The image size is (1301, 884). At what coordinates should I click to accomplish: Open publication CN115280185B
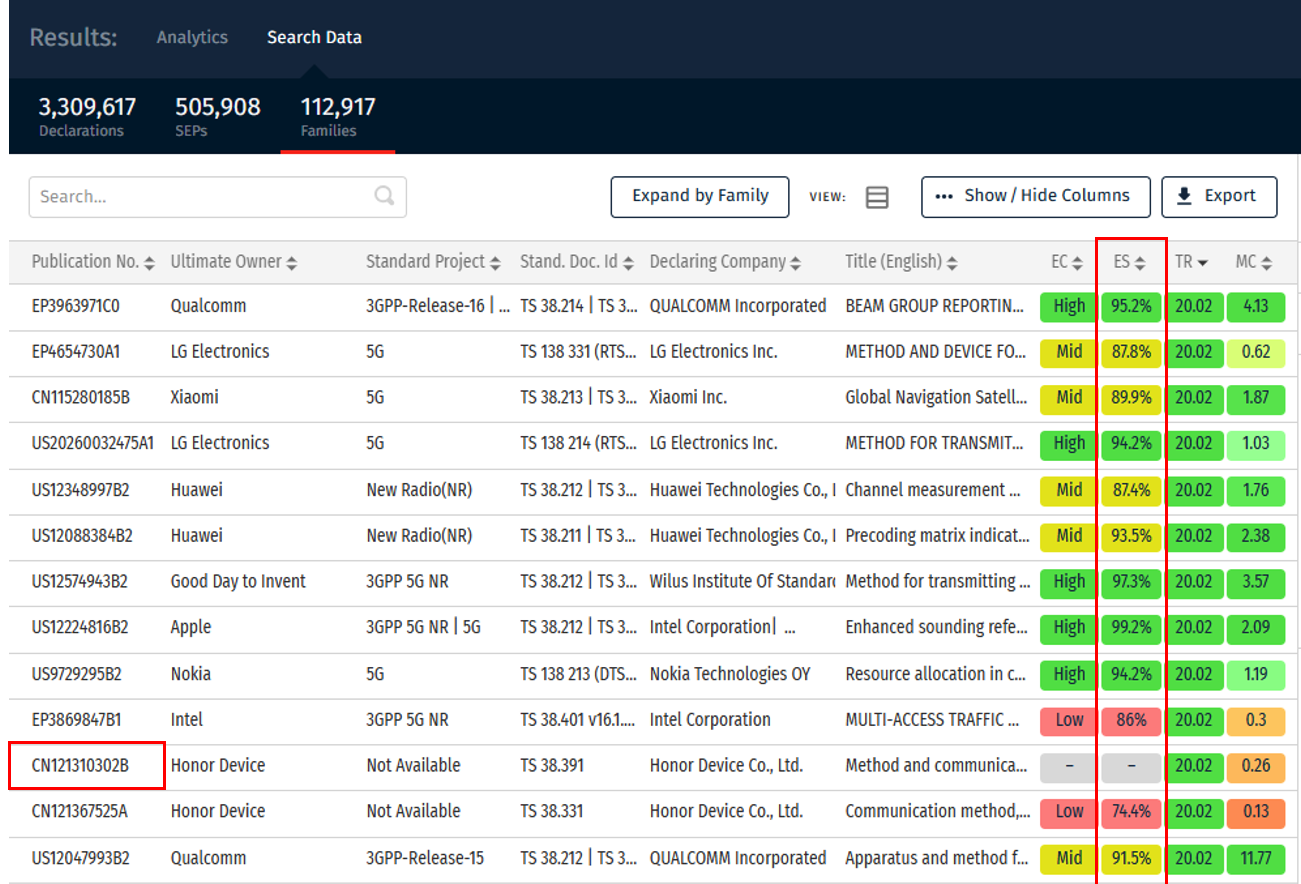(80, 398)
